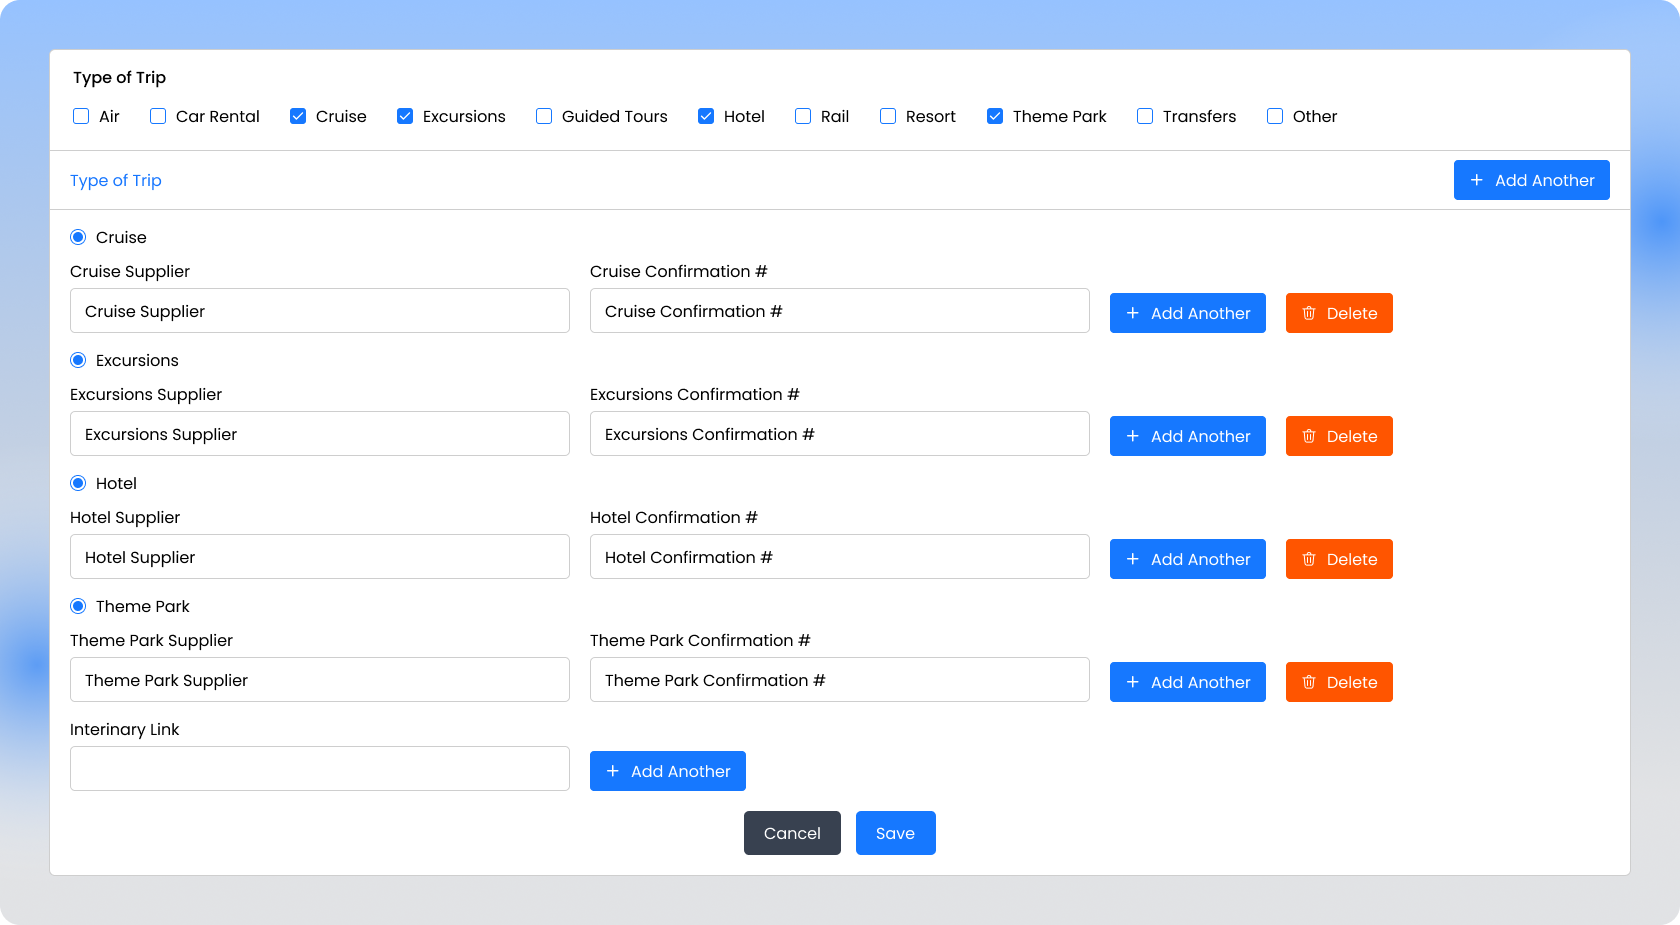
Task: Open the Type of Trip section link
Action: 115,180
